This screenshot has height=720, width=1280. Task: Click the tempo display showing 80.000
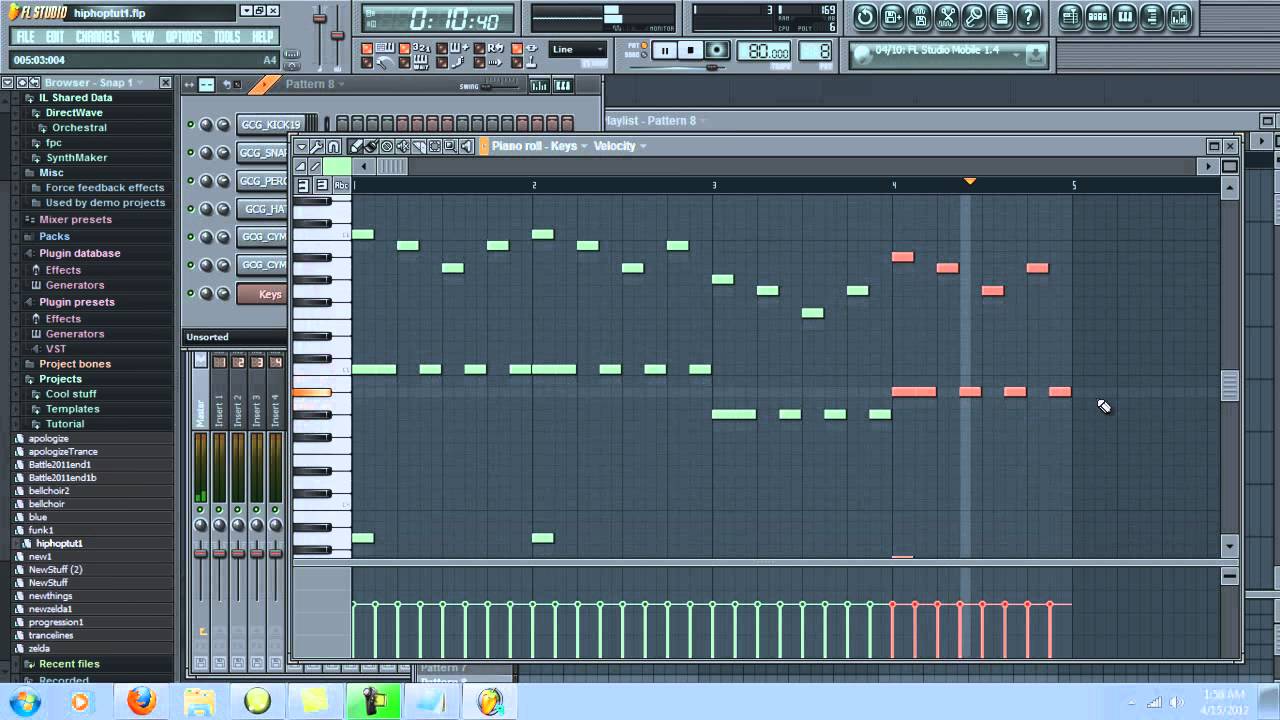point(765,51)
